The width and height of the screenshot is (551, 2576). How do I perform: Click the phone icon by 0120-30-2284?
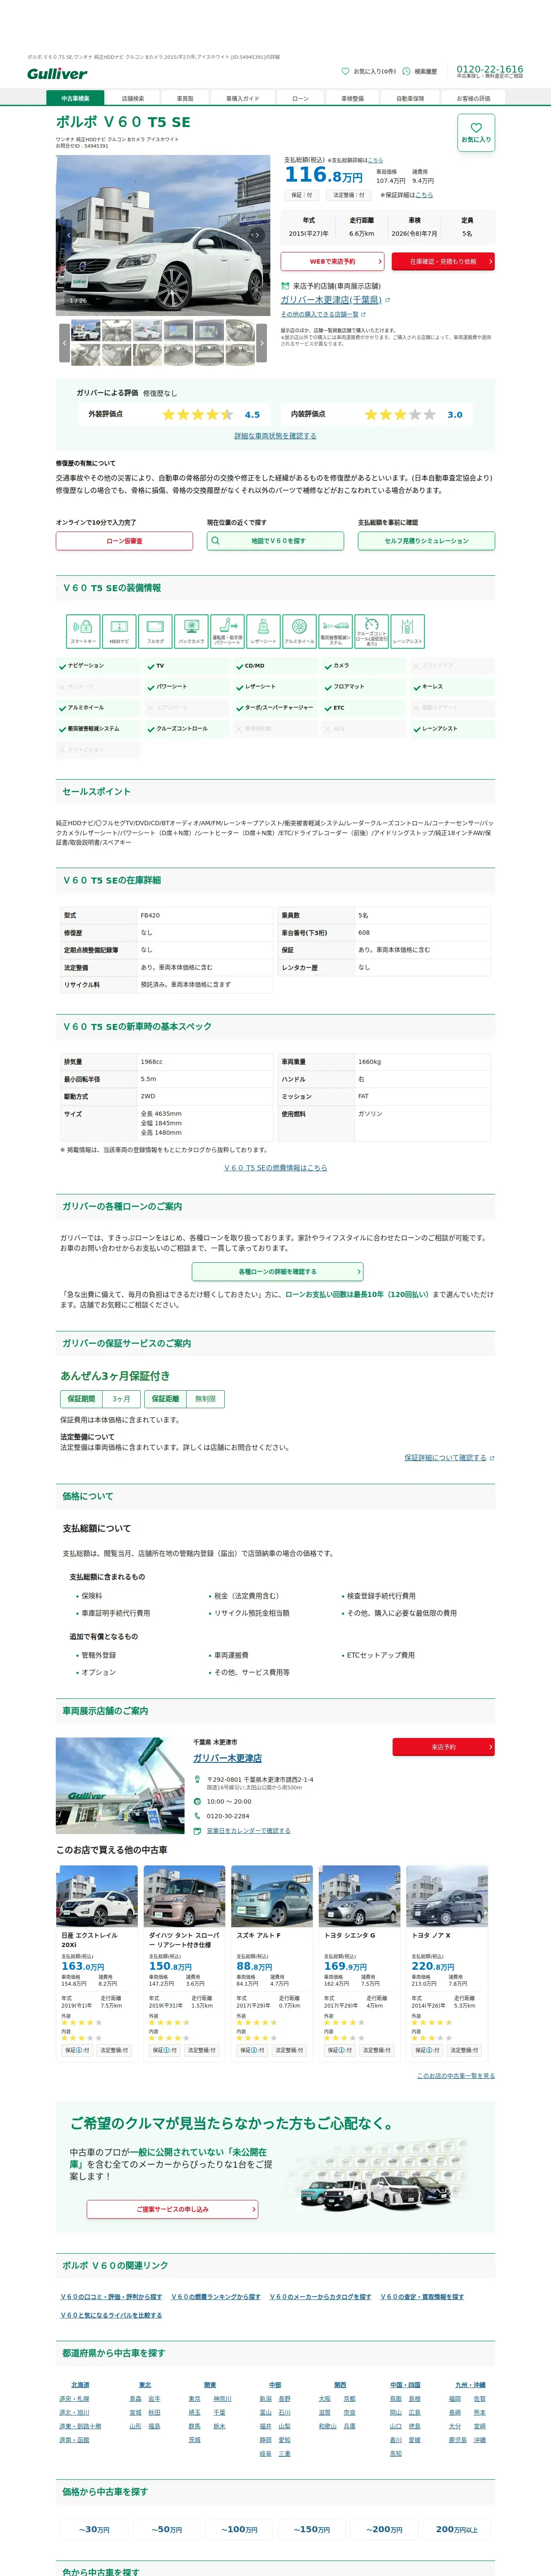(x=198, y=1816)
